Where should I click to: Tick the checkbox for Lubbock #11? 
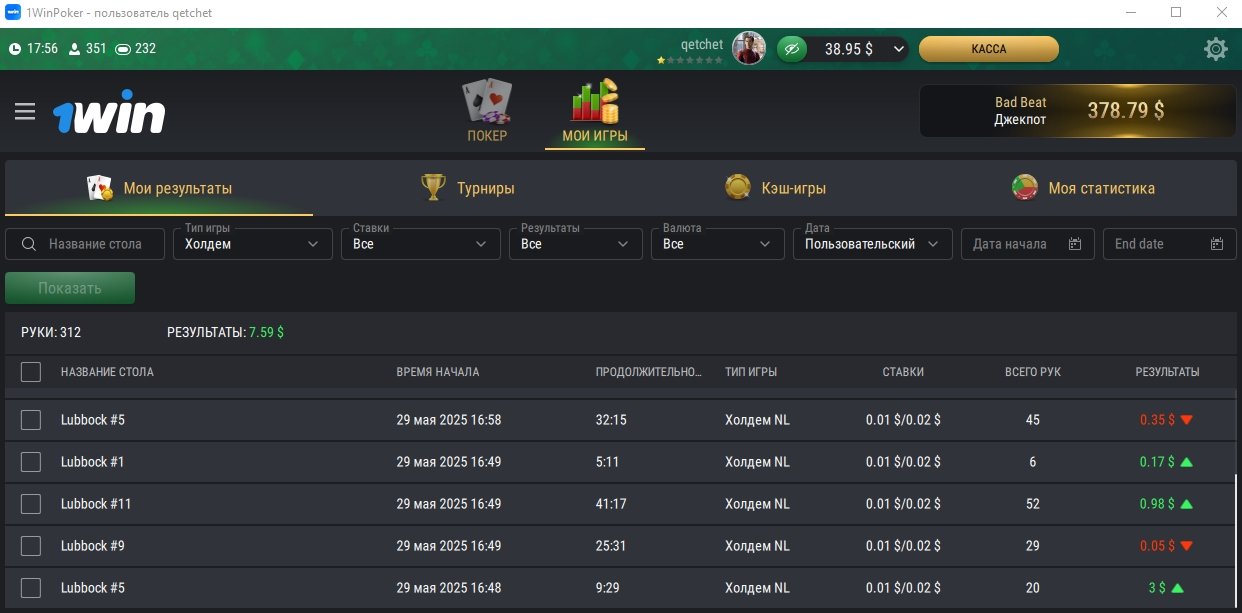(31, 504)
